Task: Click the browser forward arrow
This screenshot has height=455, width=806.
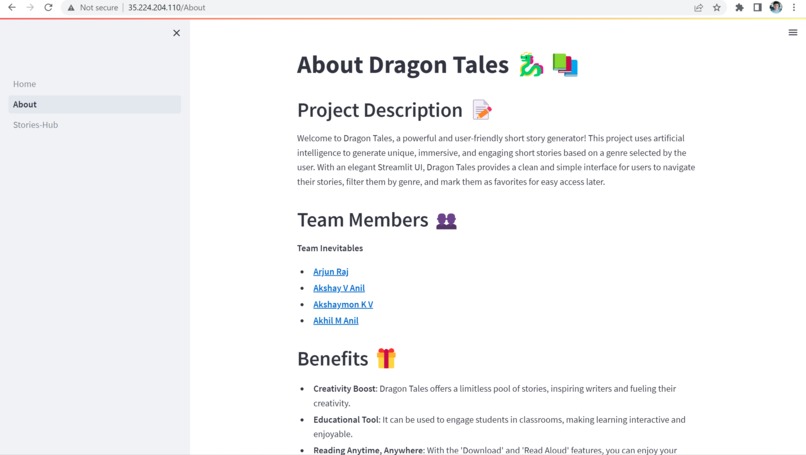Action: click(x=30, y=8)
